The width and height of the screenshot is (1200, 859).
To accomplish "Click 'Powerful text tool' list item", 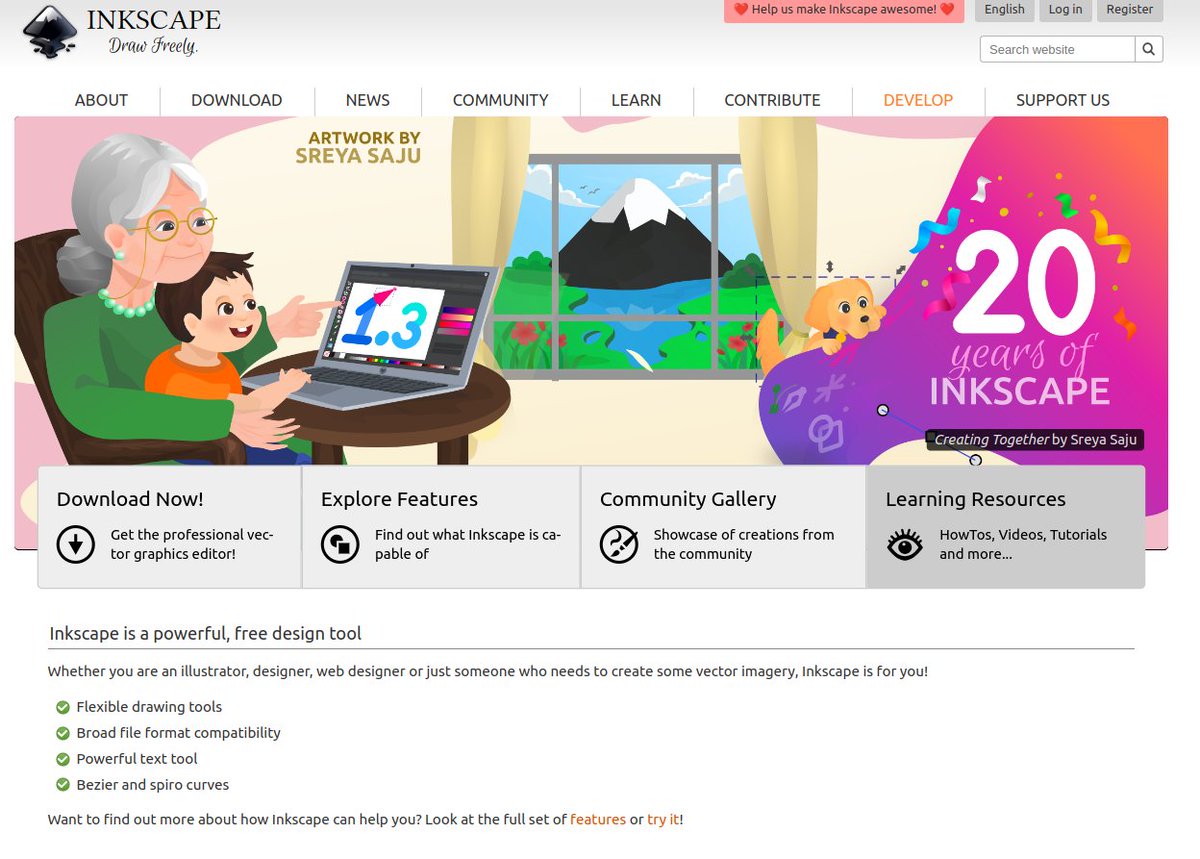I will [137, 759].
